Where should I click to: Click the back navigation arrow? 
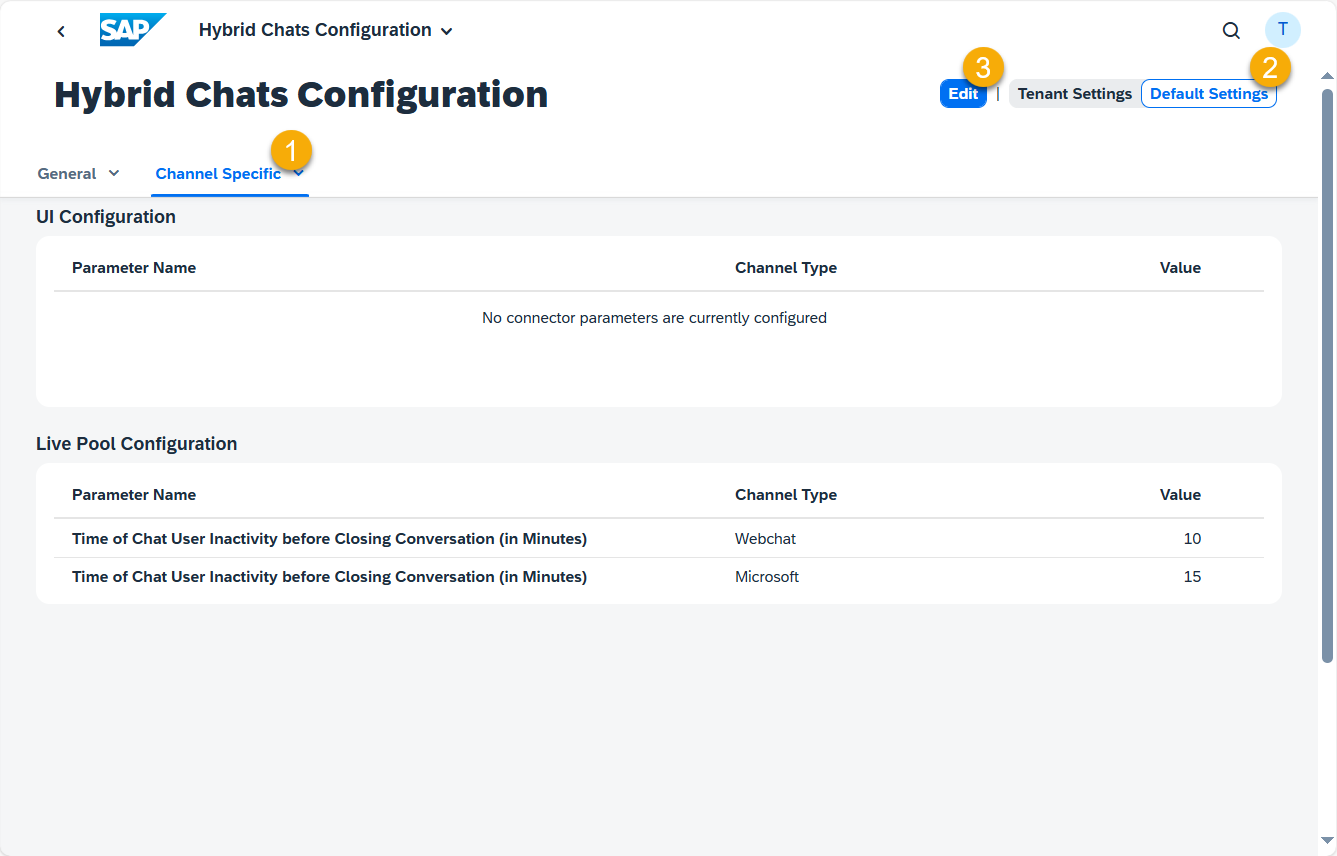click(x=62, y=31)
